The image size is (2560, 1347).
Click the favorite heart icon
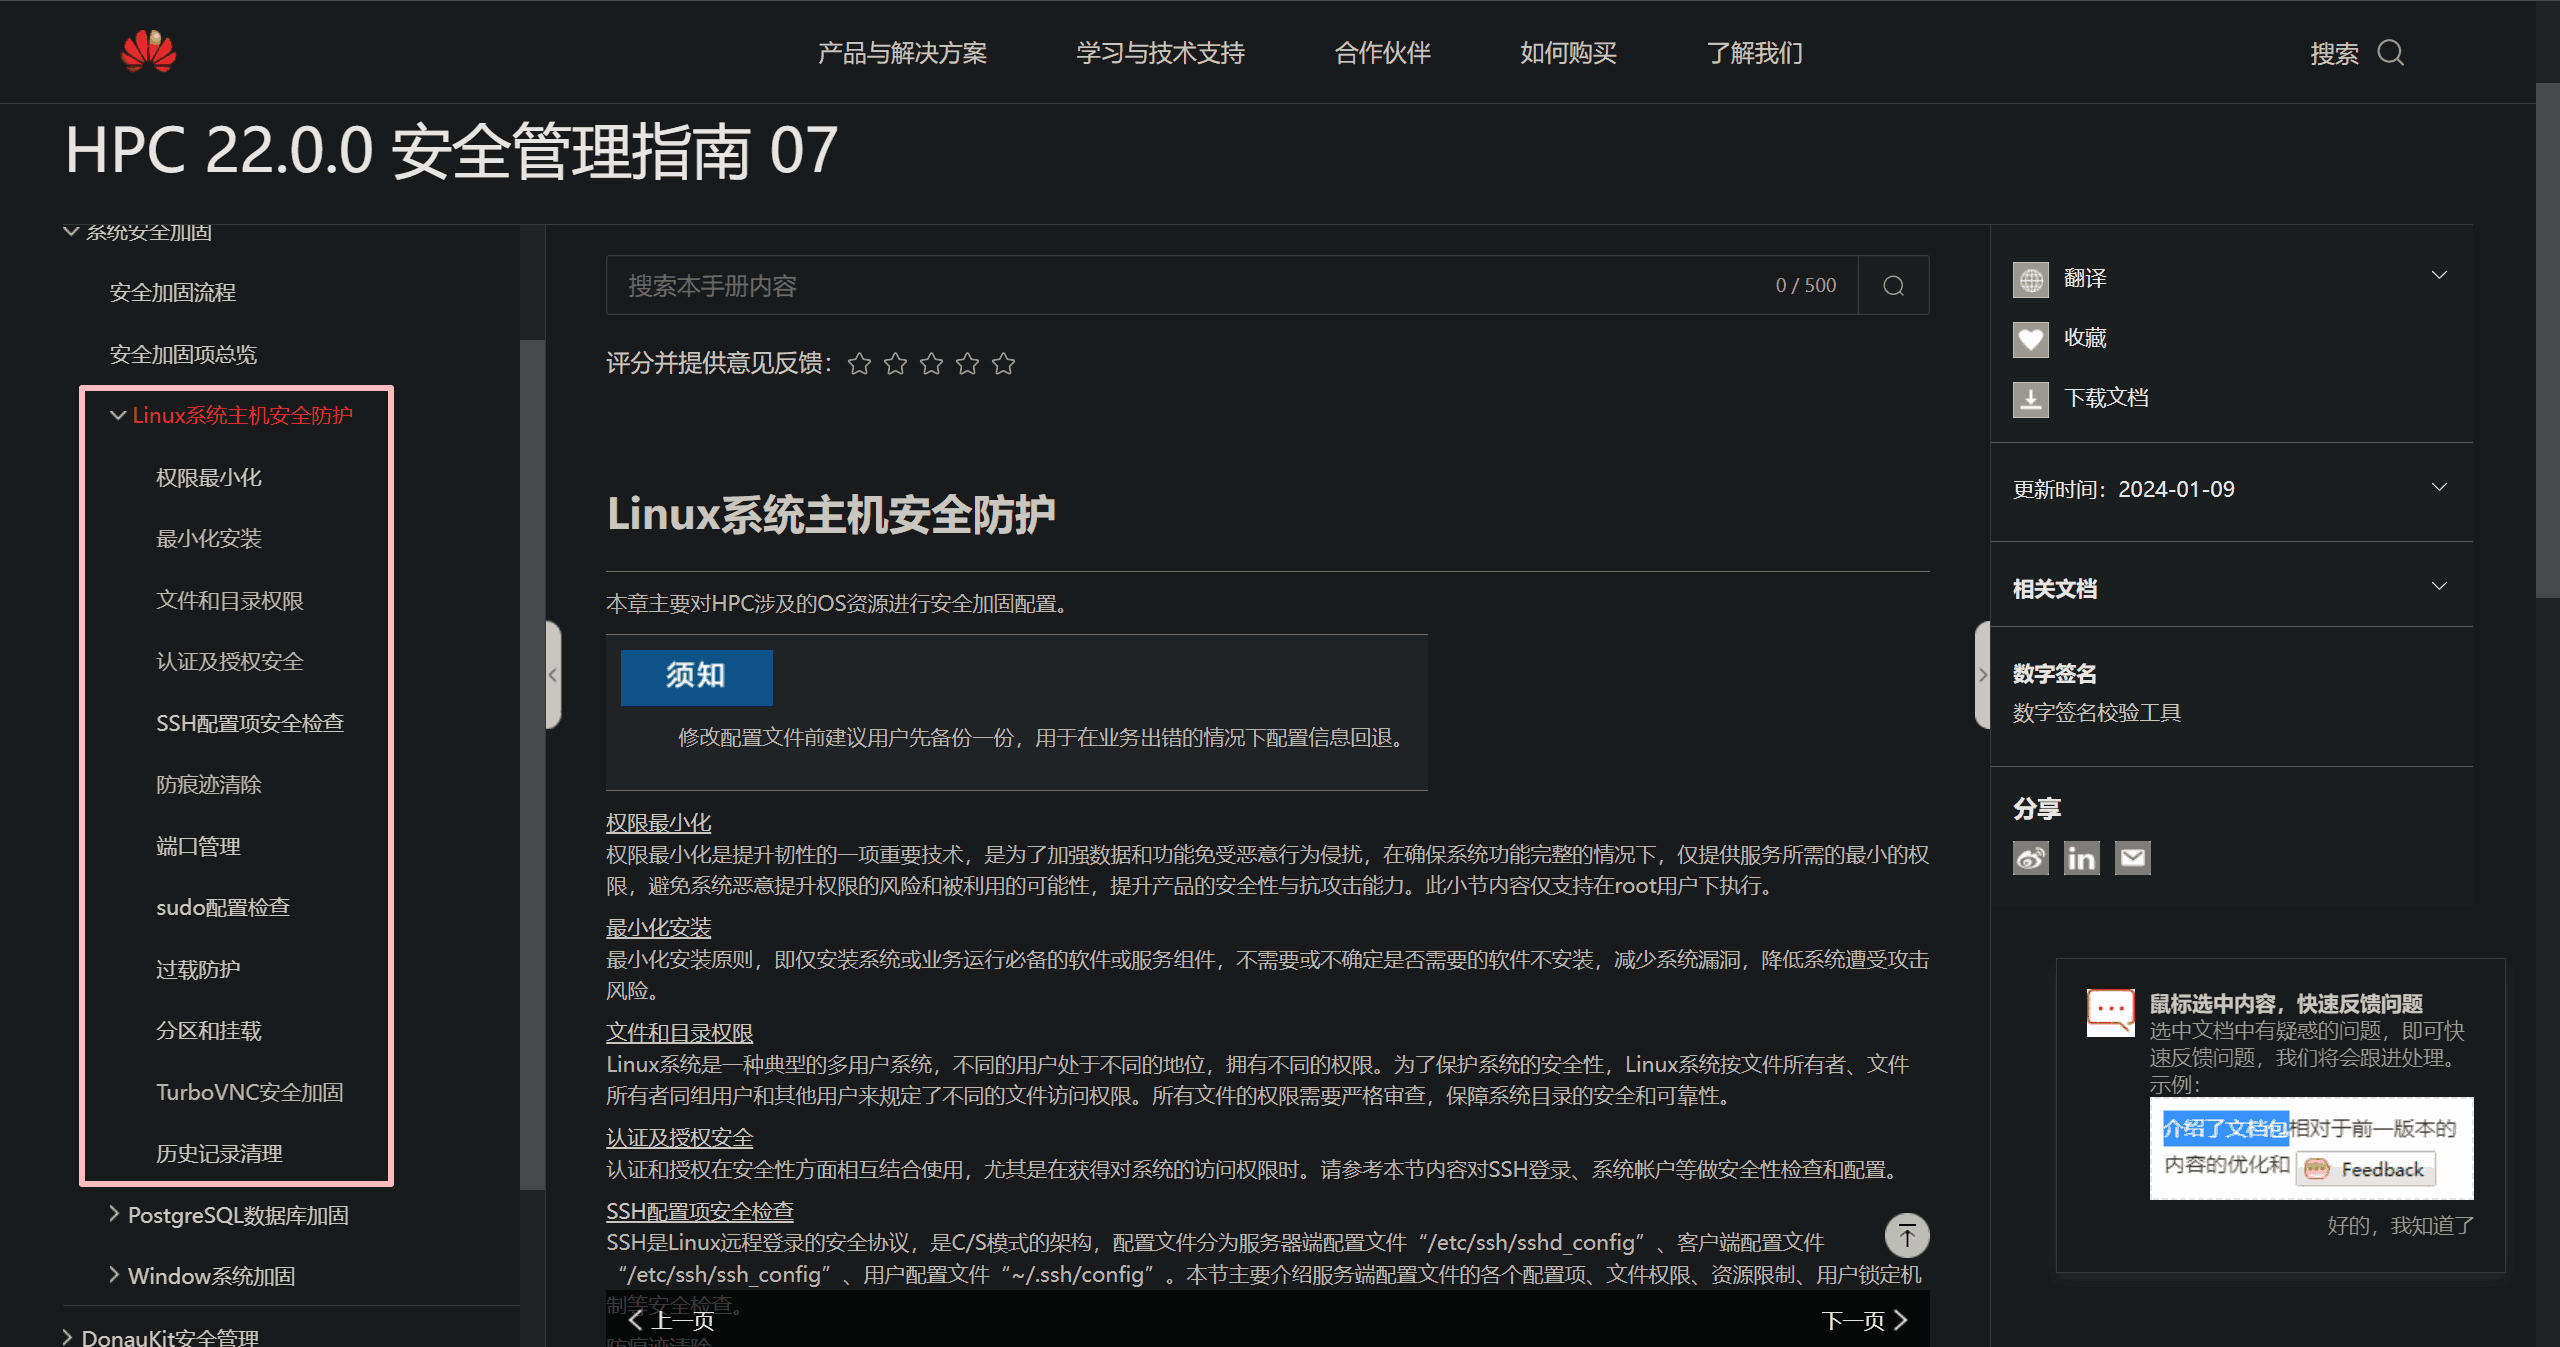2031,339
